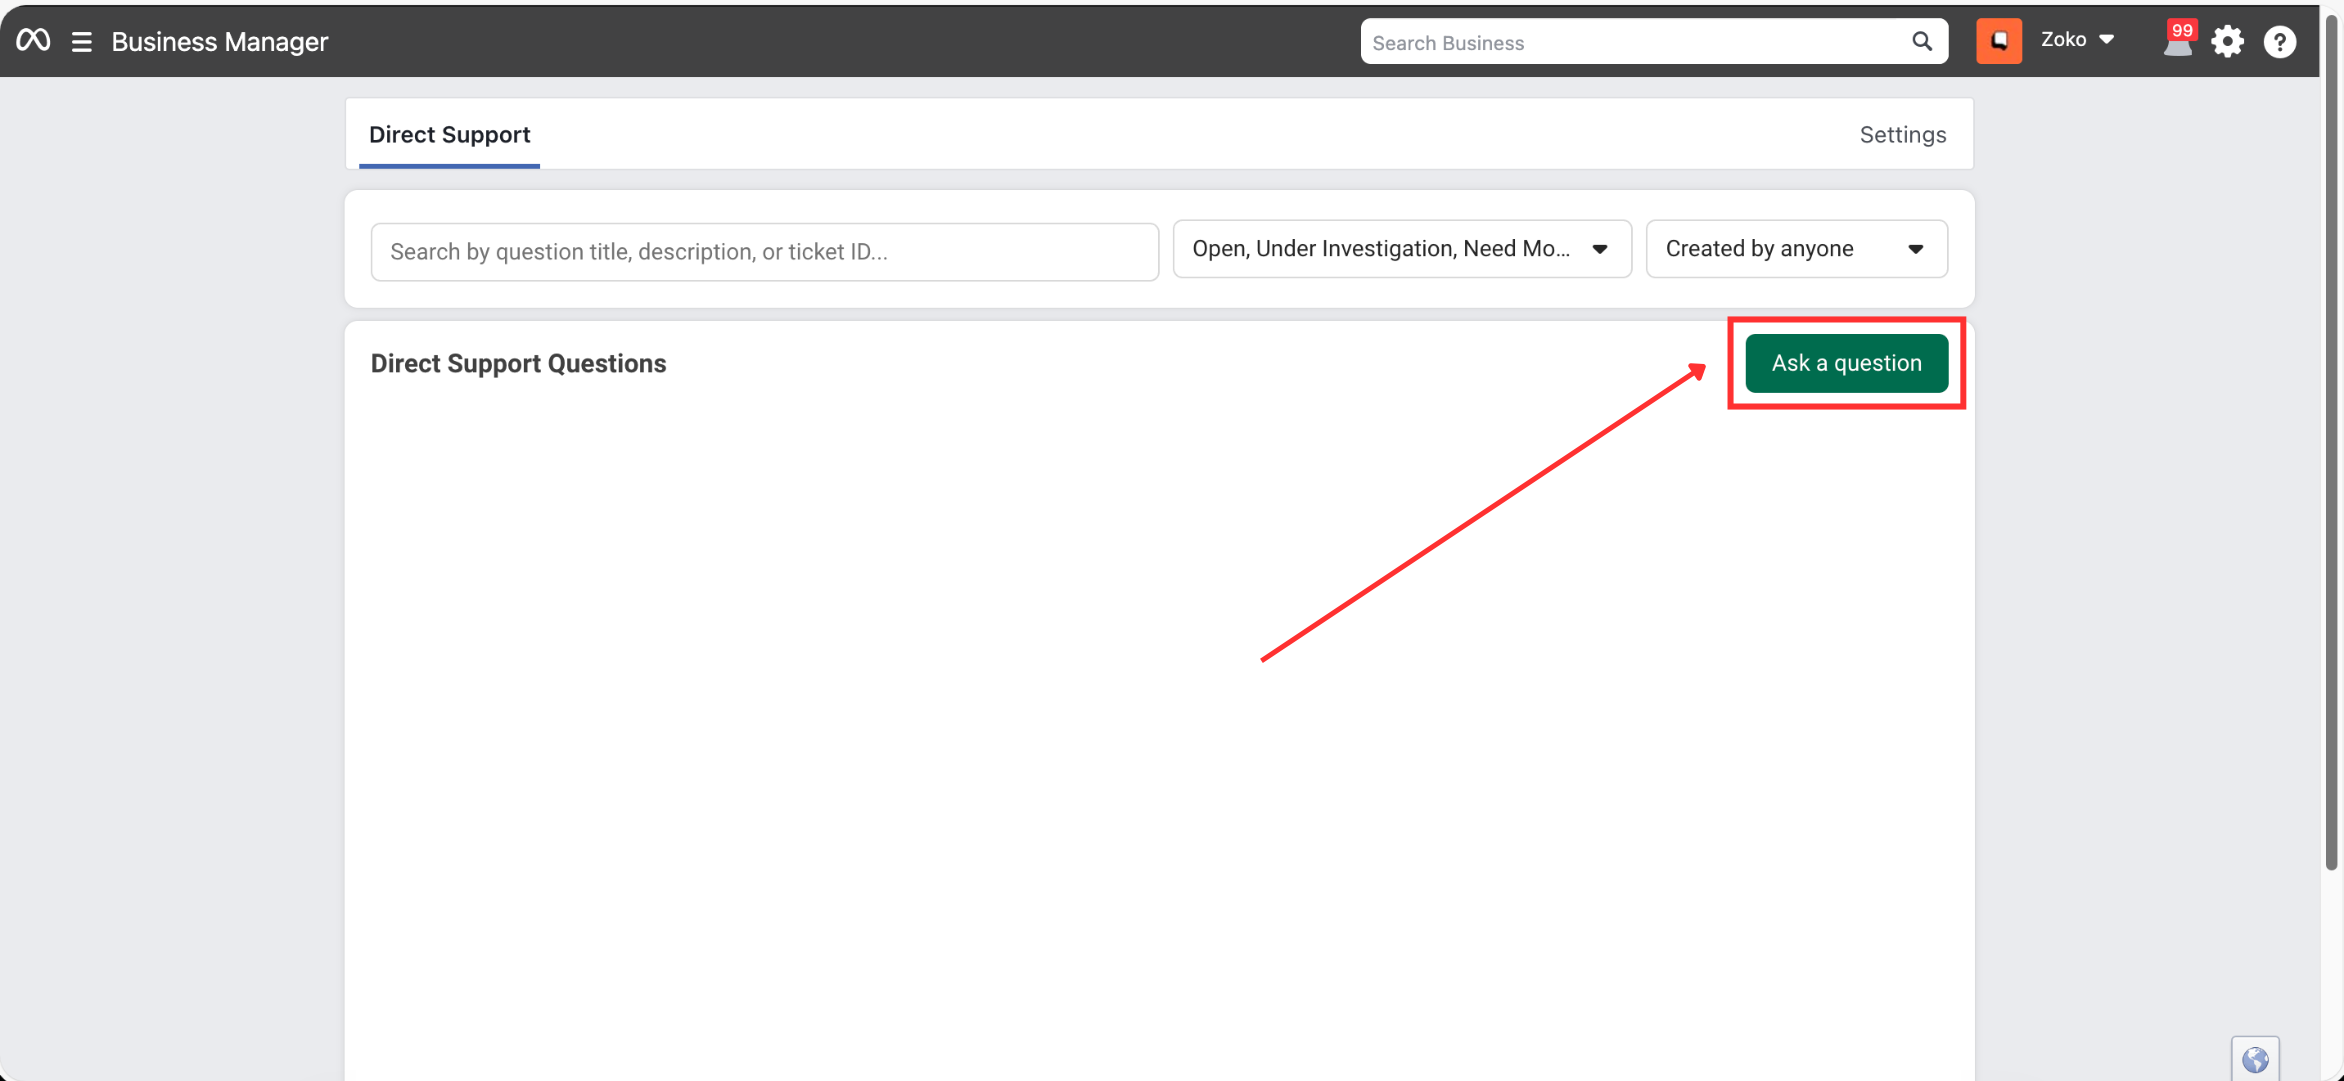2344x1081 pixels.
Task: Click the search magnifier icon
Action: 1921,42
